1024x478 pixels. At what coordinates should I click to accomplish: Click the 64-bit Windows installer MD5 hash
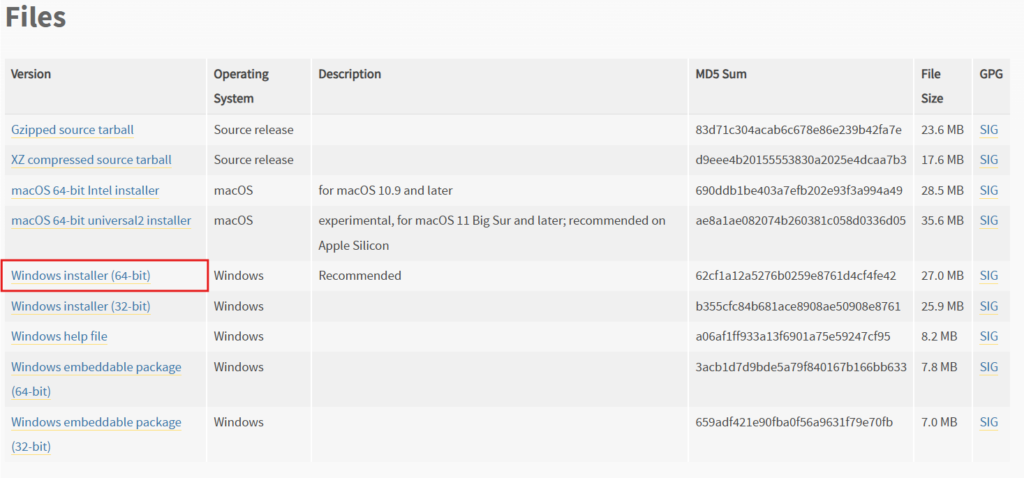tap(796, 276)
